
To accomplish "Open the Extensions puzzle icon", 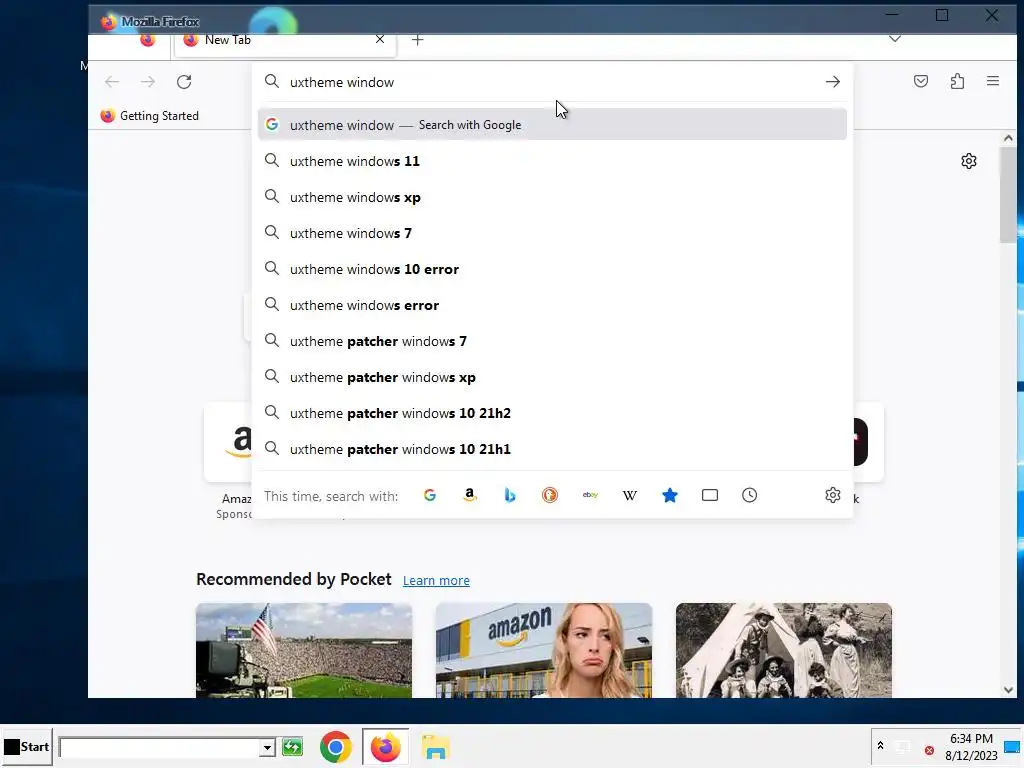I will coord(957,81).
